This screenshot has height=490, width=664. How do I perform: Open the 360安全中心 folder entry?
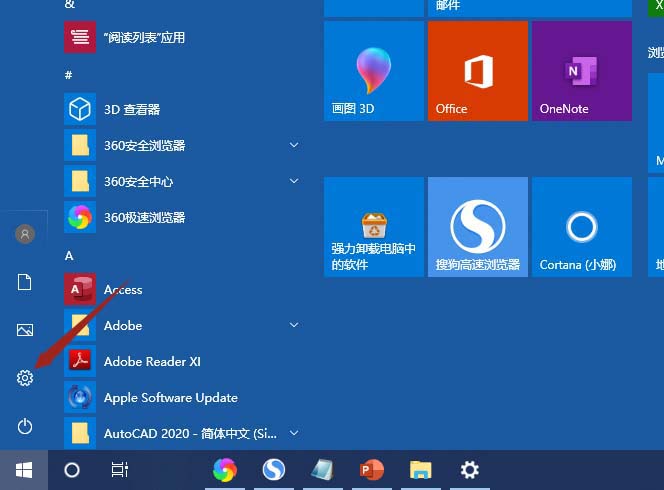[182, 181]
